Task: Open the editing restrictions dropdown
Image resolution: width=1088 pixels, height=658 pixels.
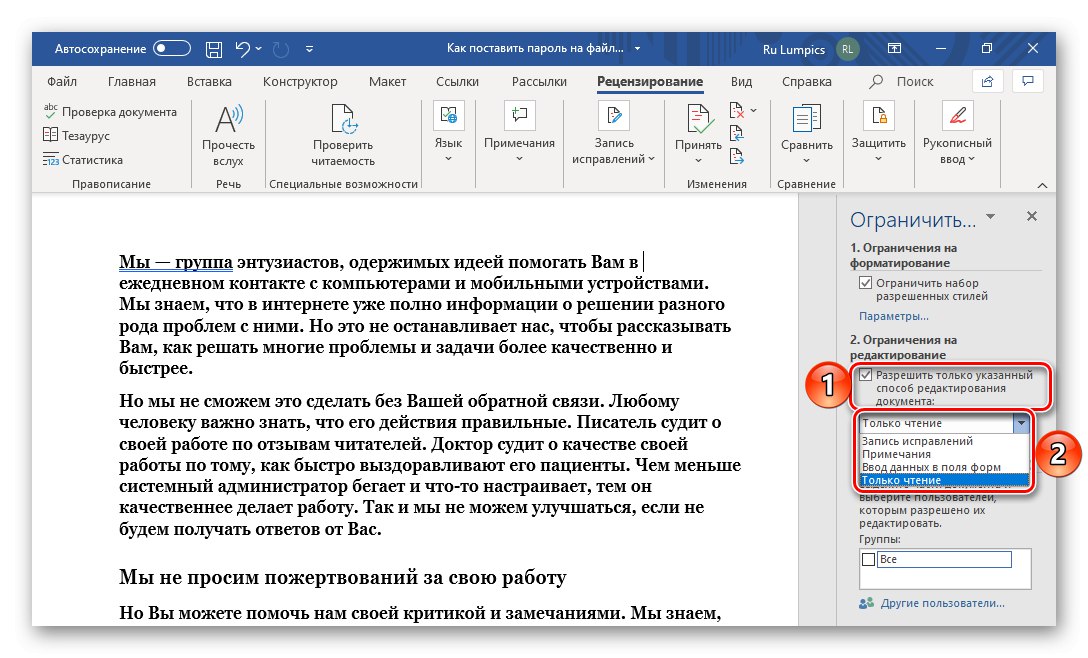Action: (1022, 423)
